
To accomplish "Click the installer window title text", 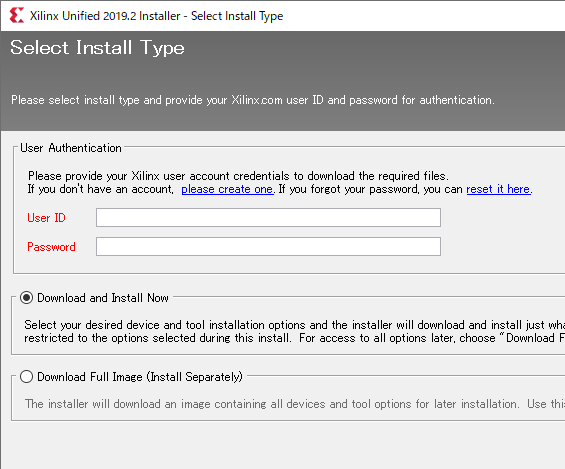I will [x=156, y=16].
